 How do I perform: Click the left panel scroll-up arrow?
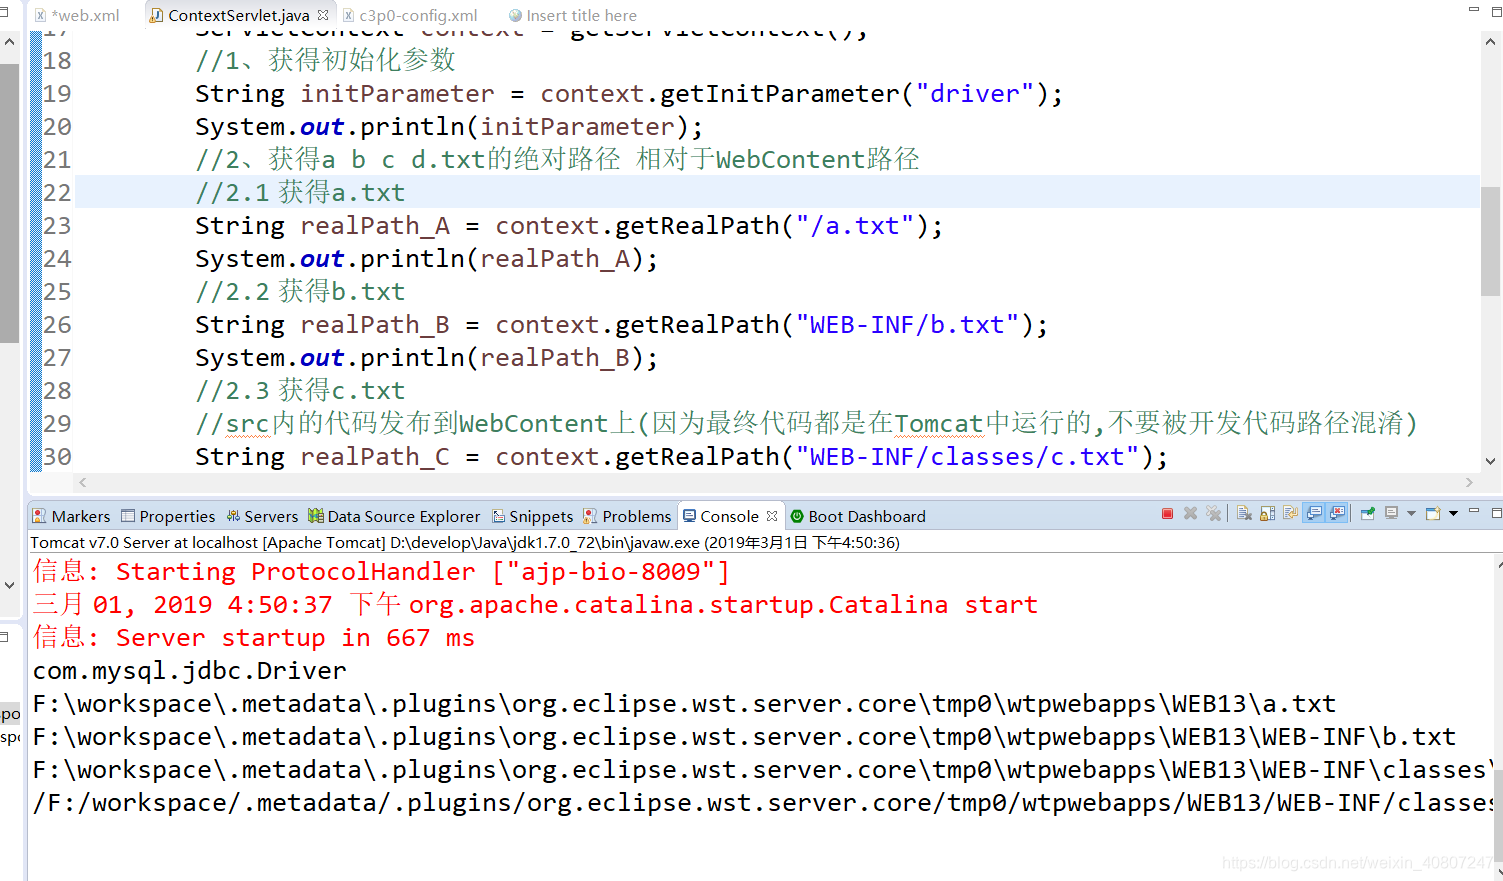coord(9,42)
